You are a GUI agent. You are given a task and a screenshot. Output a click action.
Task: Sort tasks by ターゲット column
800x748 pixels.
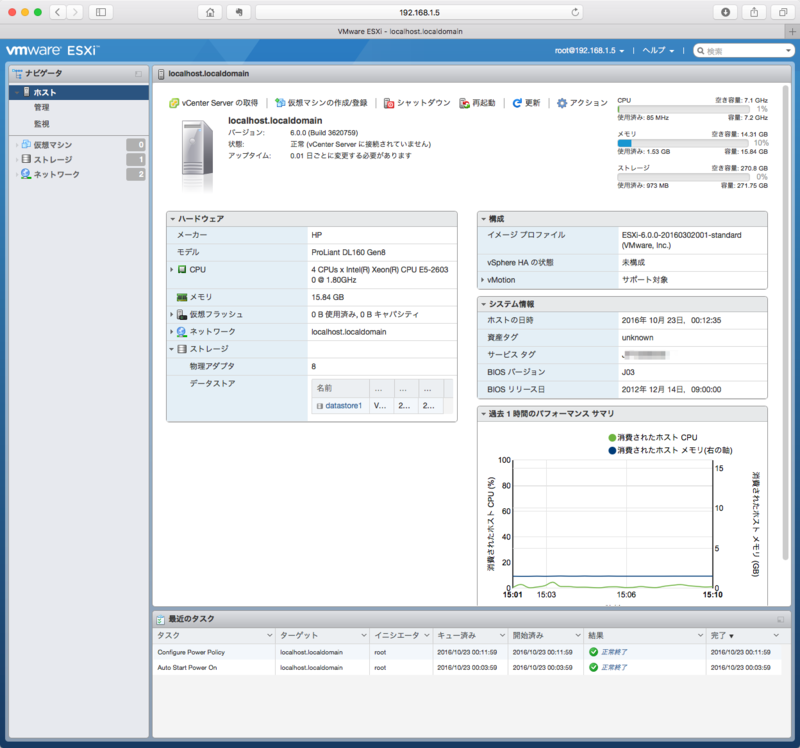coord(323,635)
